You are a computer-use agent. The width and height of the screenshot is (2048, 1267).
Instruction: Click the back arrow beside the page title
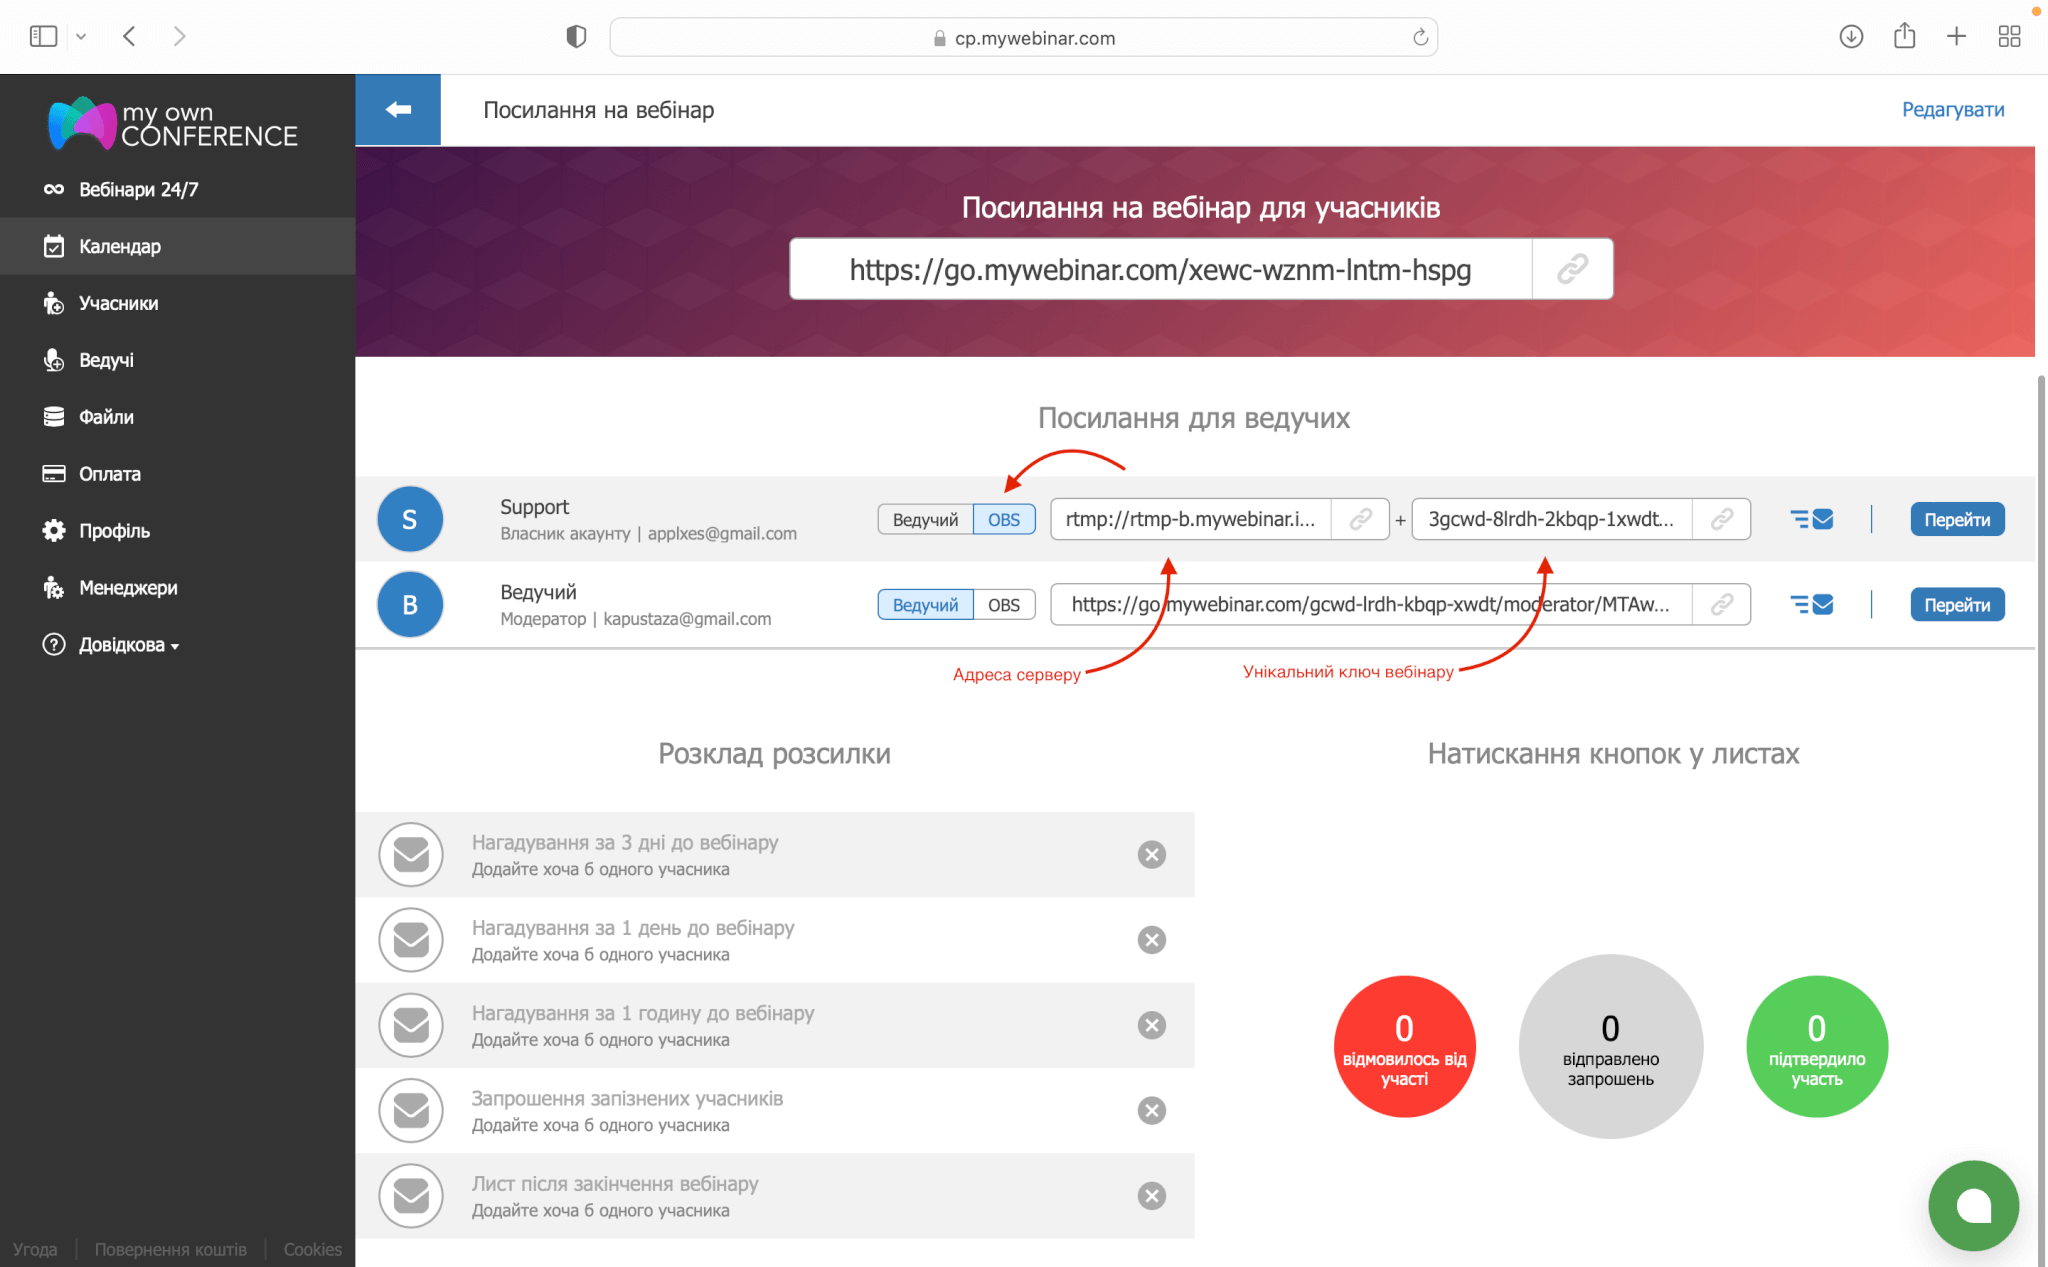[397, 109]
